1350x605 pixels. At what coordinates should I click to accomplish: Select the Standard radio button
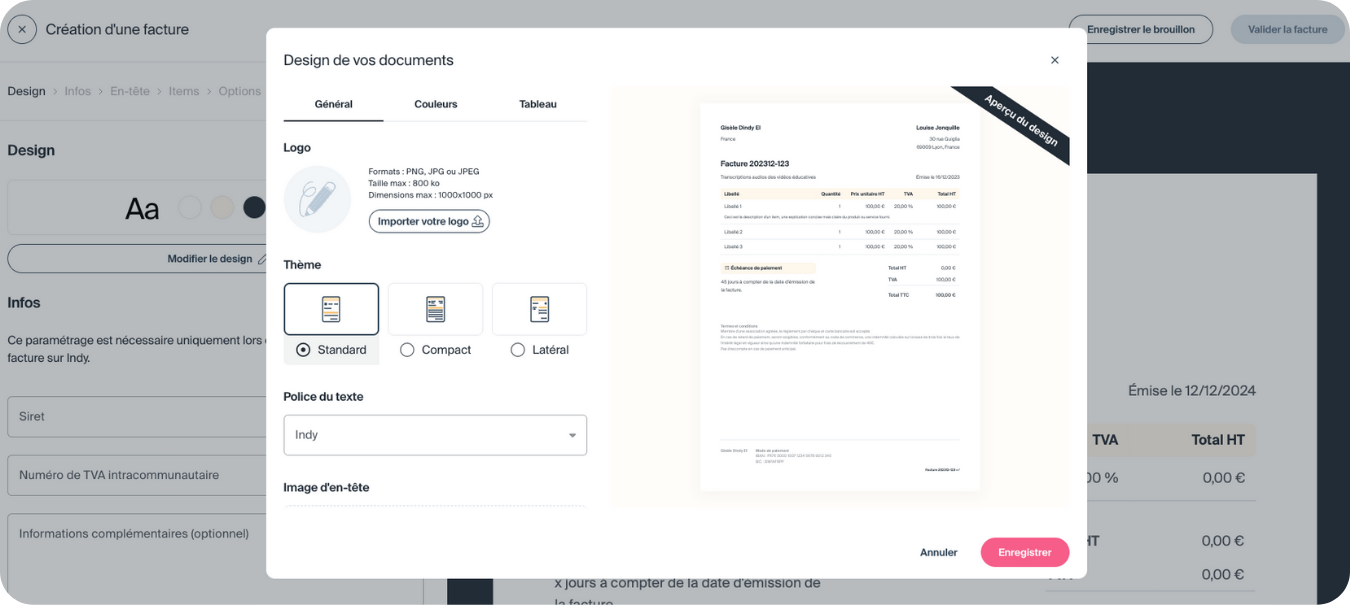pos(303,350)
